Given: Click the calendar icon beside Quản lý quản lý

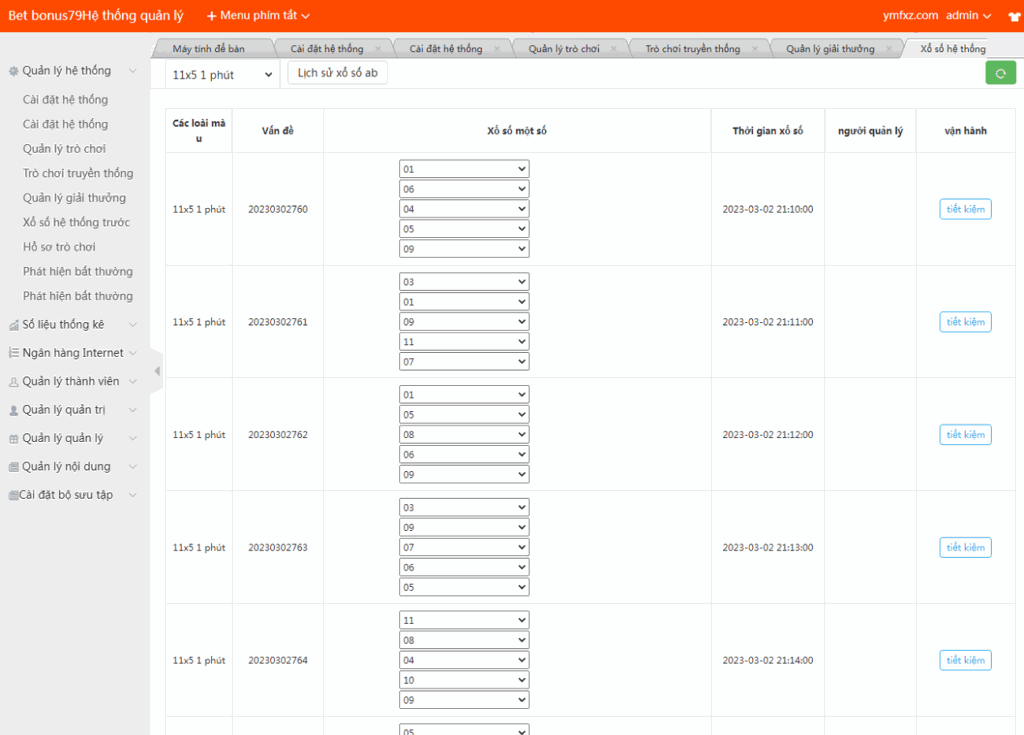Looking at the screenshot, I should [13, 439].
